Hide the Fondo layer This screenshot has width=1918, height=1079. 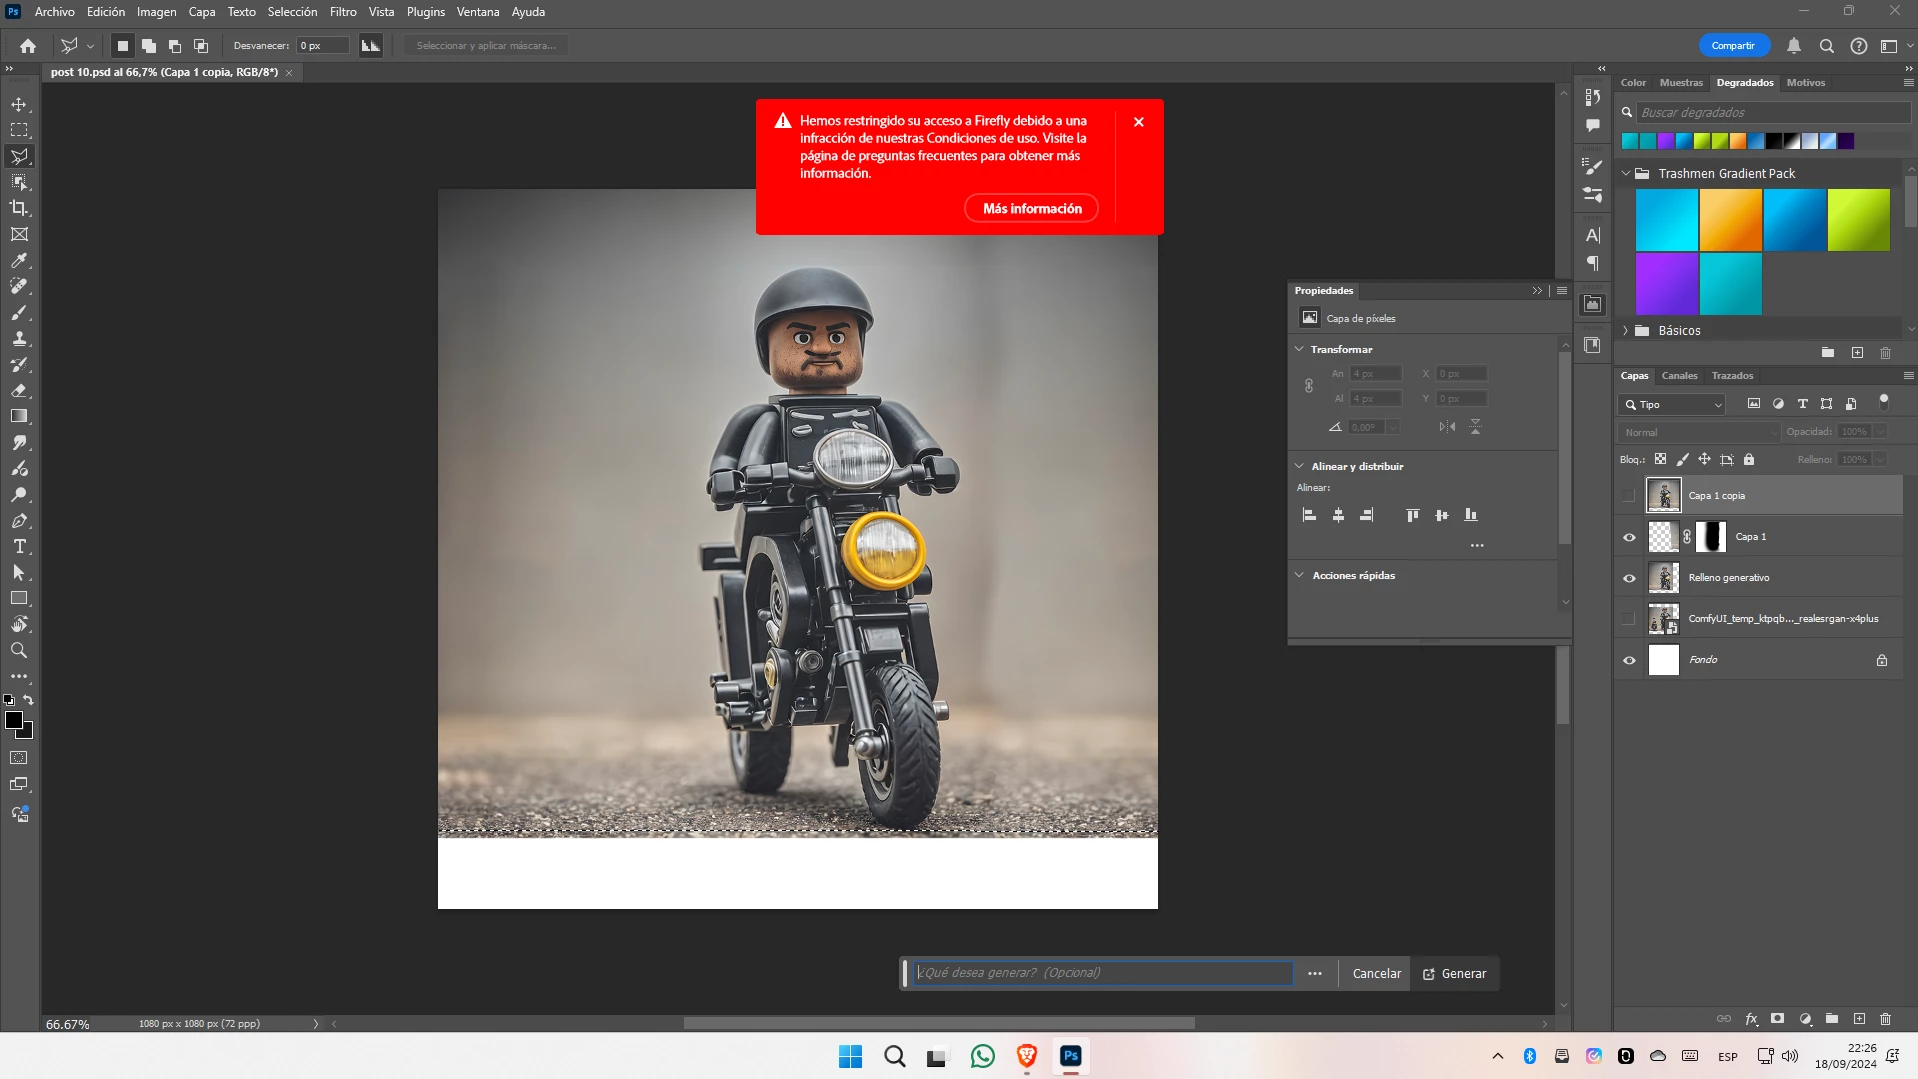pyautogui.click(x=1629, y=660)
